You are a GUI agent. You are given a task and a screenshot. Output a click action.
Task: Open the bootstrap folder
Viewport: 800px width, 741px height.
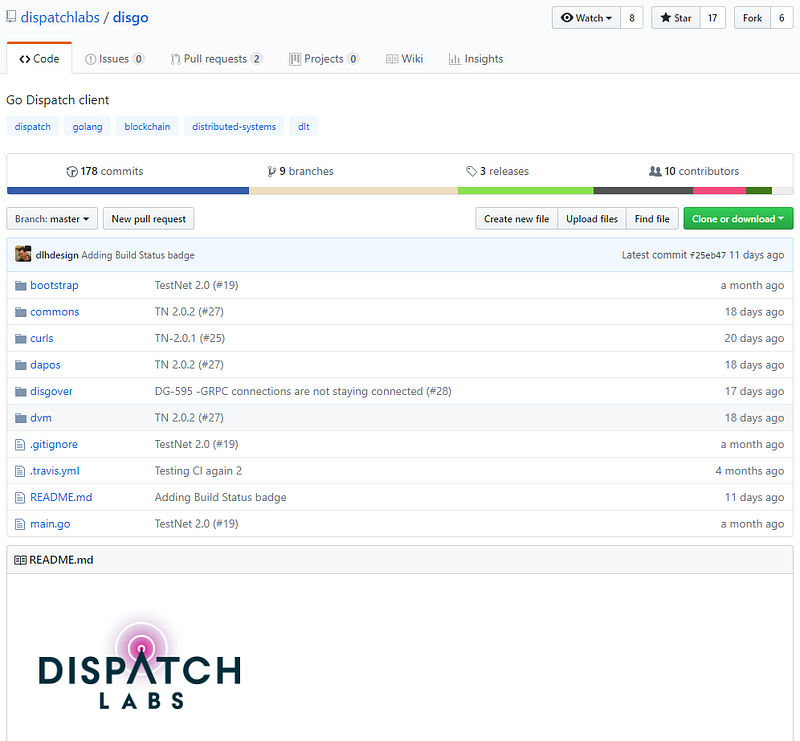point(54,285)
